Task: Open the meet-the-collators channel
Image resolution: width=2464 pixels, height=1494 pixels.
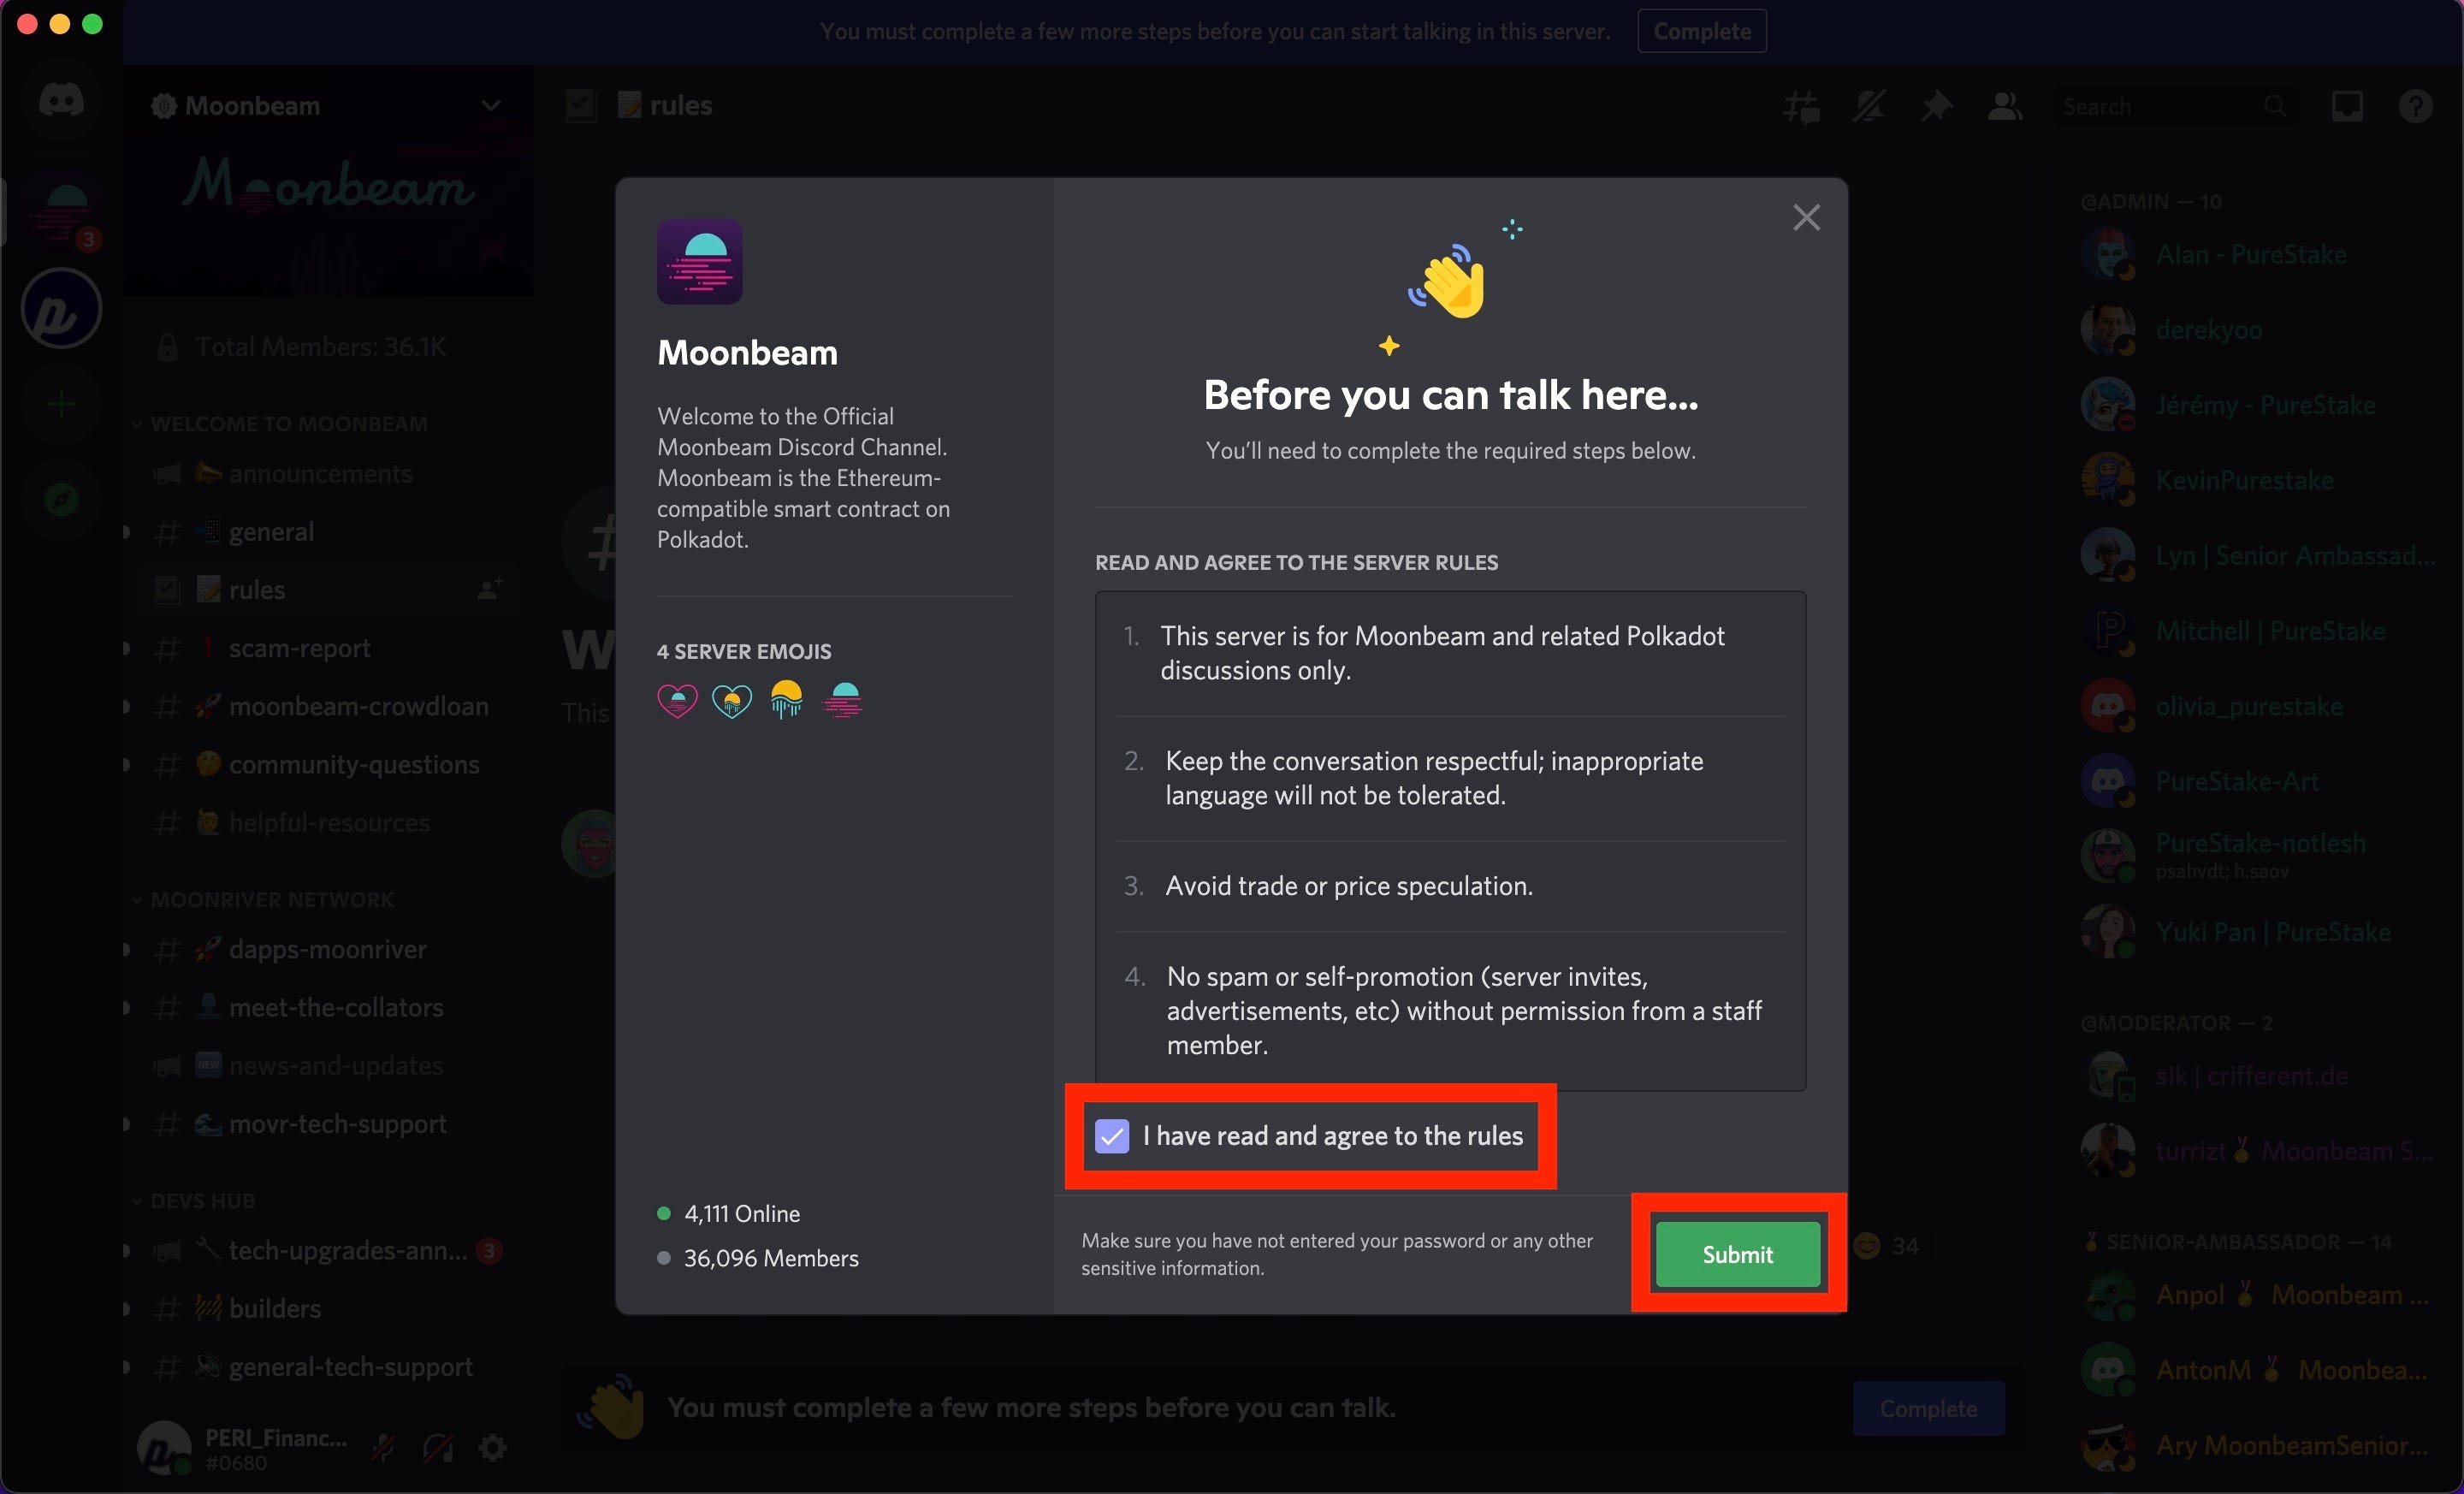Action: [328, 1007]
